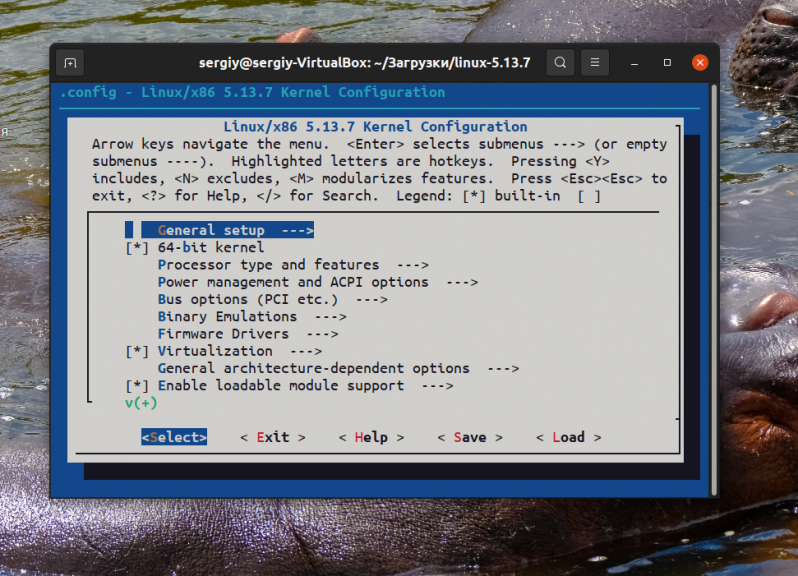Toggle the 64-bit kernel checkbox
Image resolution: width=798 pixels, height=576 pixels.
(137, 248)
